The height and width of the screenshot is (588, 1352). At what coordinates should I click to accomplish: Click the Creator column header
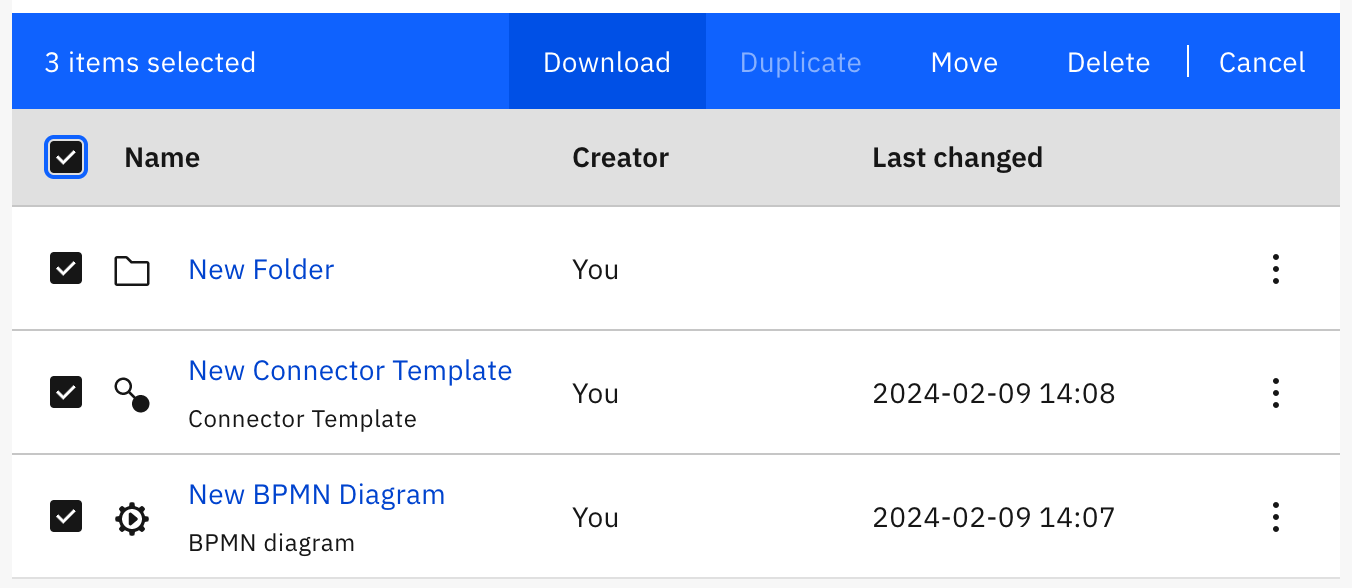point(620,157)
